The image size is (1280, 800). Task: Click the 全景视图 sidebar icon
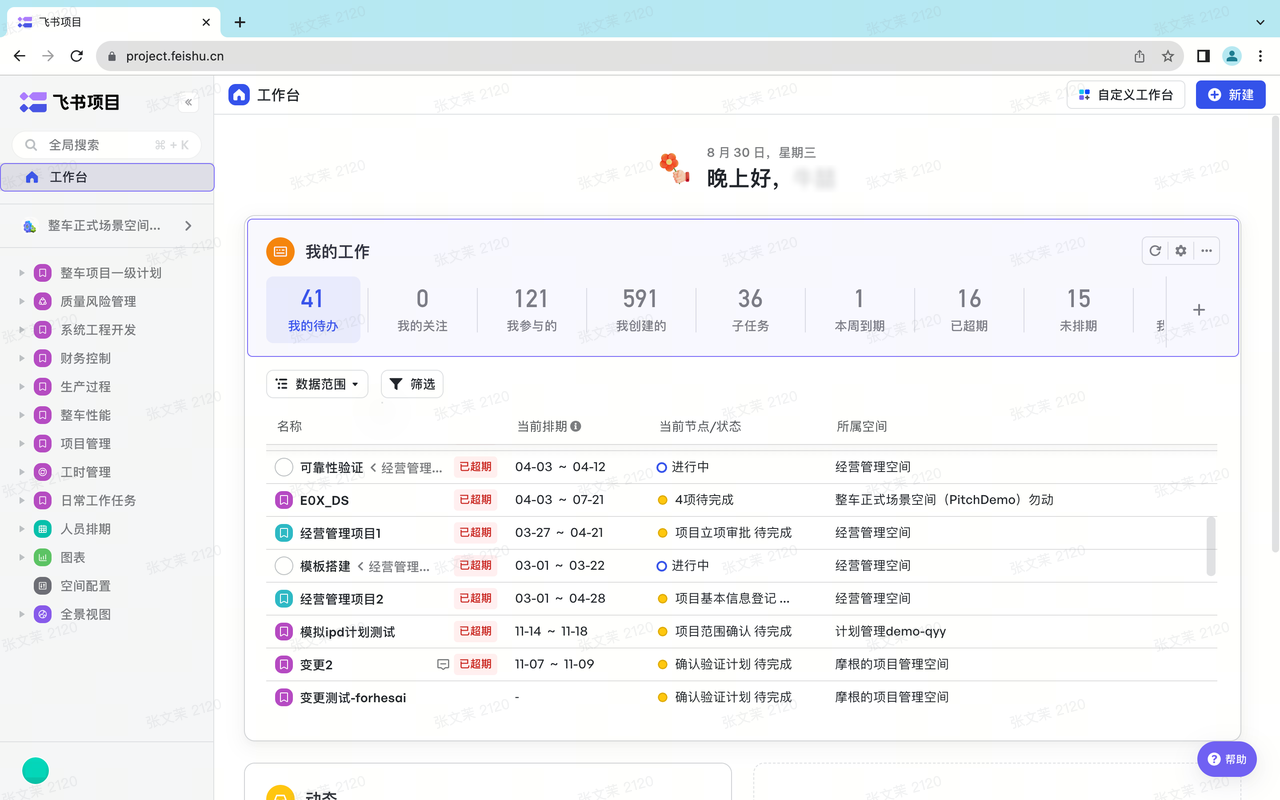point(43,614)
